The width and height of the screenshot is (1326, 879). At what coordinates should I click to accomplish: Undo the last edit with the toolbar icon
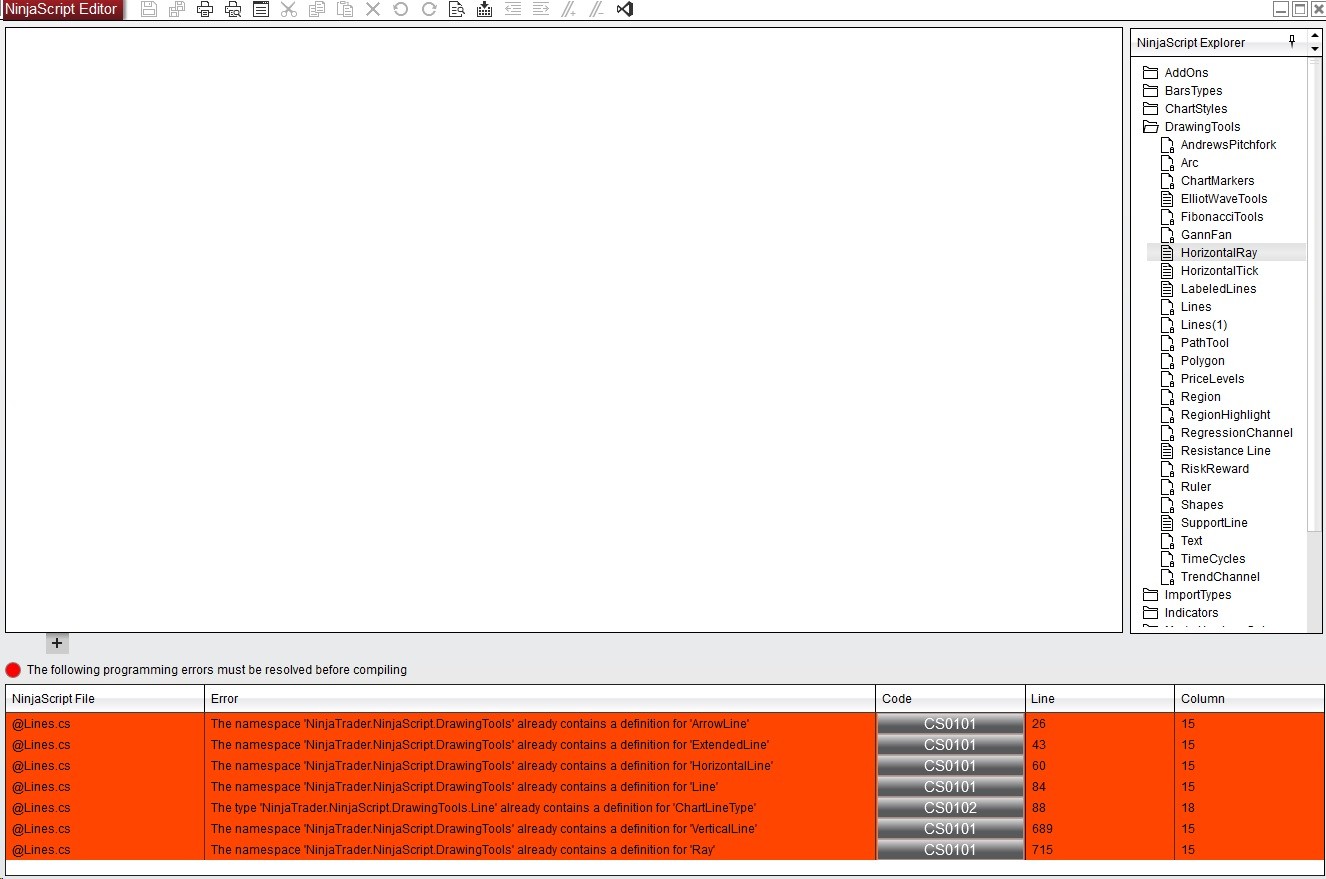[401, 9]
